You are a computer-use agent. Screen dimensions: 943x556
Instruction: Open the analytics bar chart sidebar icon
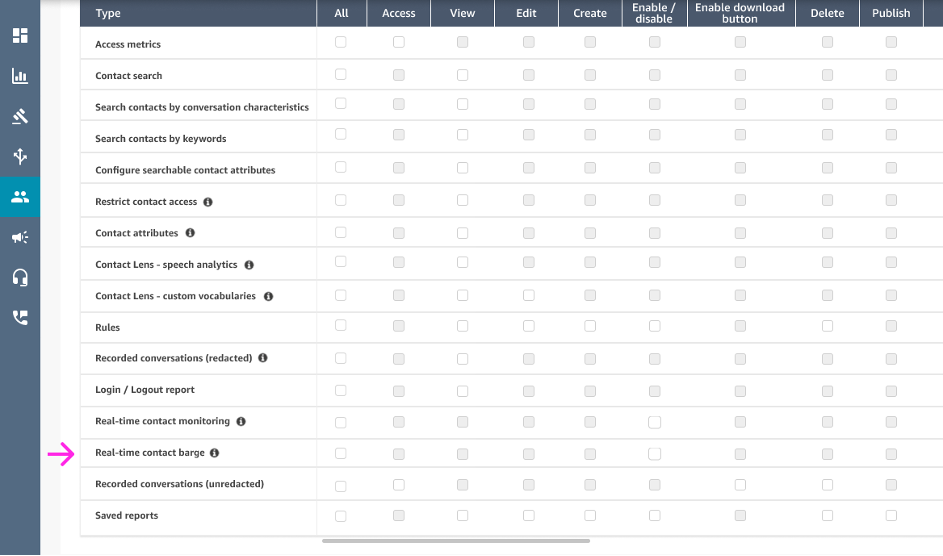click(x=20, y=76)
